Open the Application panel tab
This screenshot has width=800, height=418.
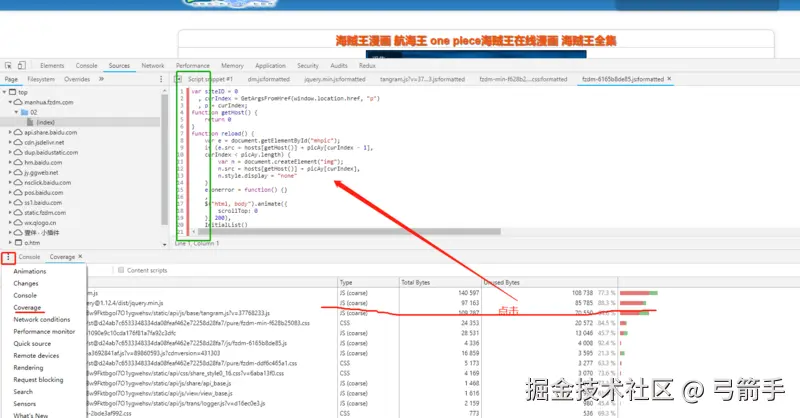270,65
